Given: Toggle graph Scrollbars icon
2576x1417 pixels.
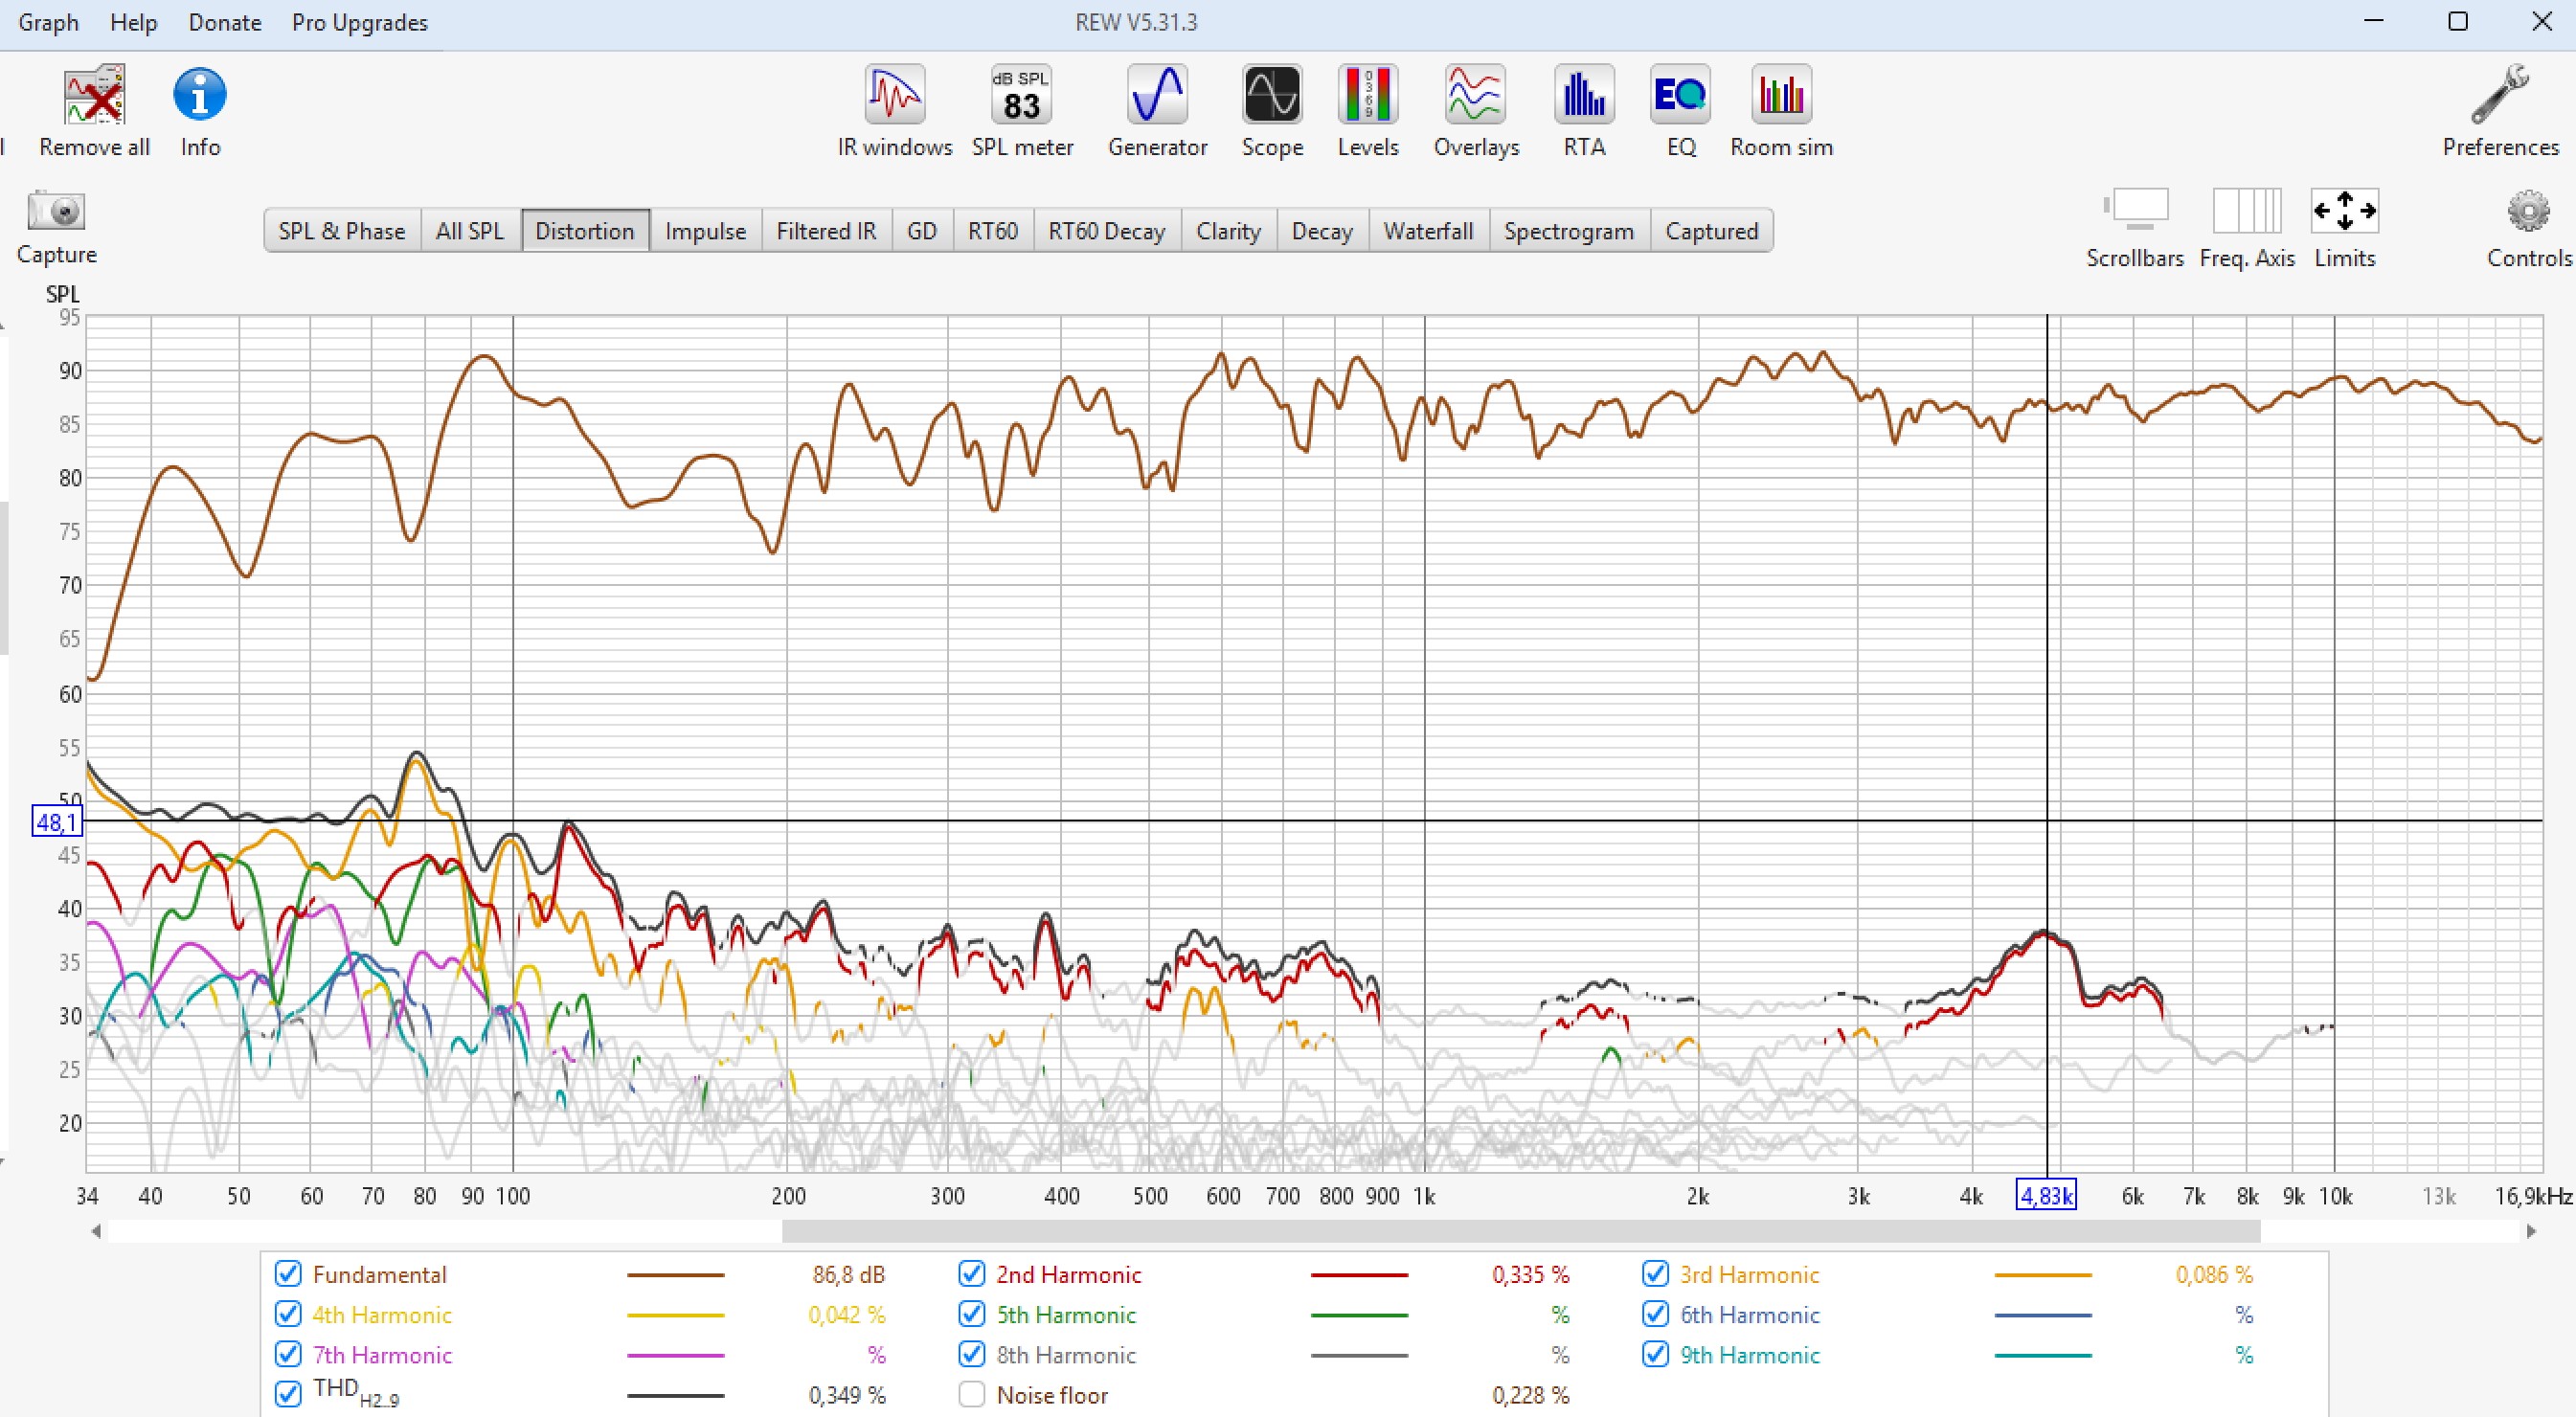Looking at the screenshot, I should click(2135, 211).
